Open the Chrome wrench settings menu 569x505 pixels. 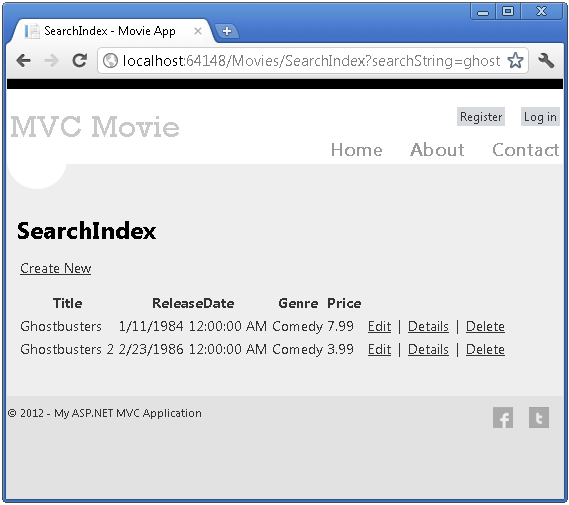coord(546,60)
